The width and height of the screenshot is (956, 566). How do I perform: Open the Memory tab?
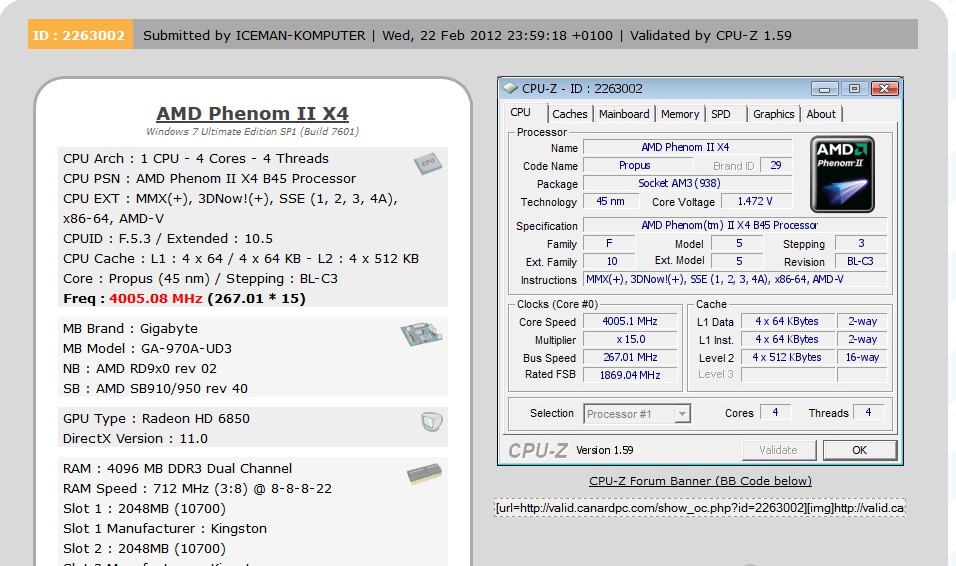pyautogui.click(x=680, y=114)
